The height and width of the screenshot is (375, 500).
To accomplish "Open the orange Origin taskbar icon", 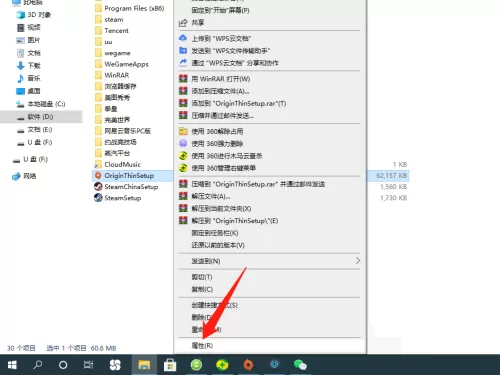I will [x=248, y=365].
